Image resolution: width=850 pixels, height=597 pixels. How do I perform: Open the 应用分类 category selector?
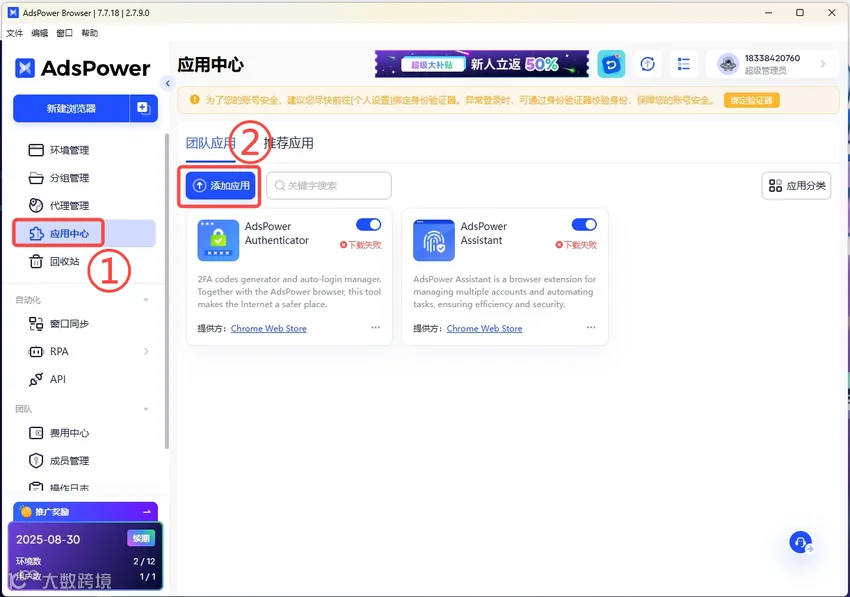tap(796, 186)
